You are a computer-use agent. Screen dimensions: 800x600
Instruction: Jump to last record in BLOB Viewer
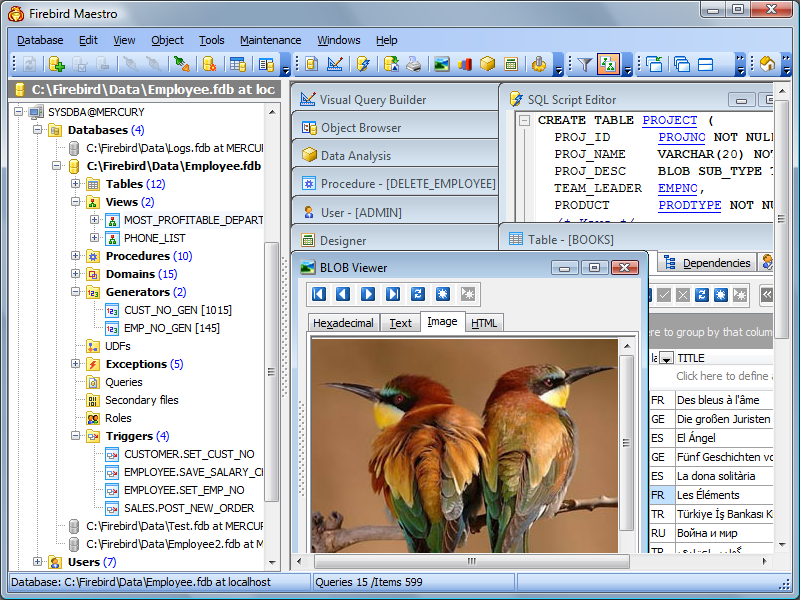click(393, 294)
